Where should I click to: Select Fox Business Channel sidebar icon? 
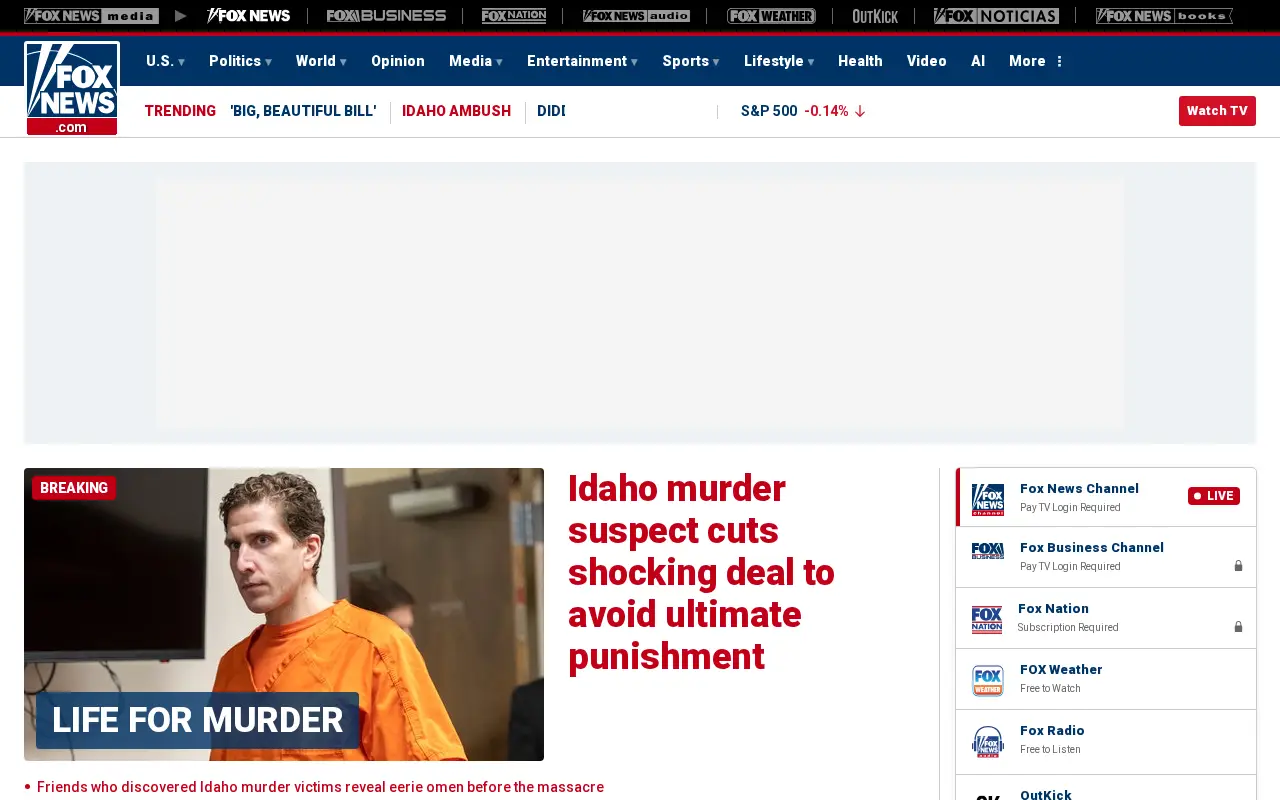click(988, 551)
